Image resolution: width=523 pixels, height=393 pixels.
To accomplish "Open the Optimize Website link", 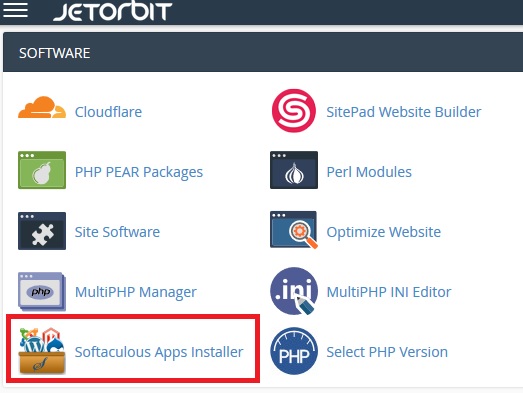I will point(384,233).
